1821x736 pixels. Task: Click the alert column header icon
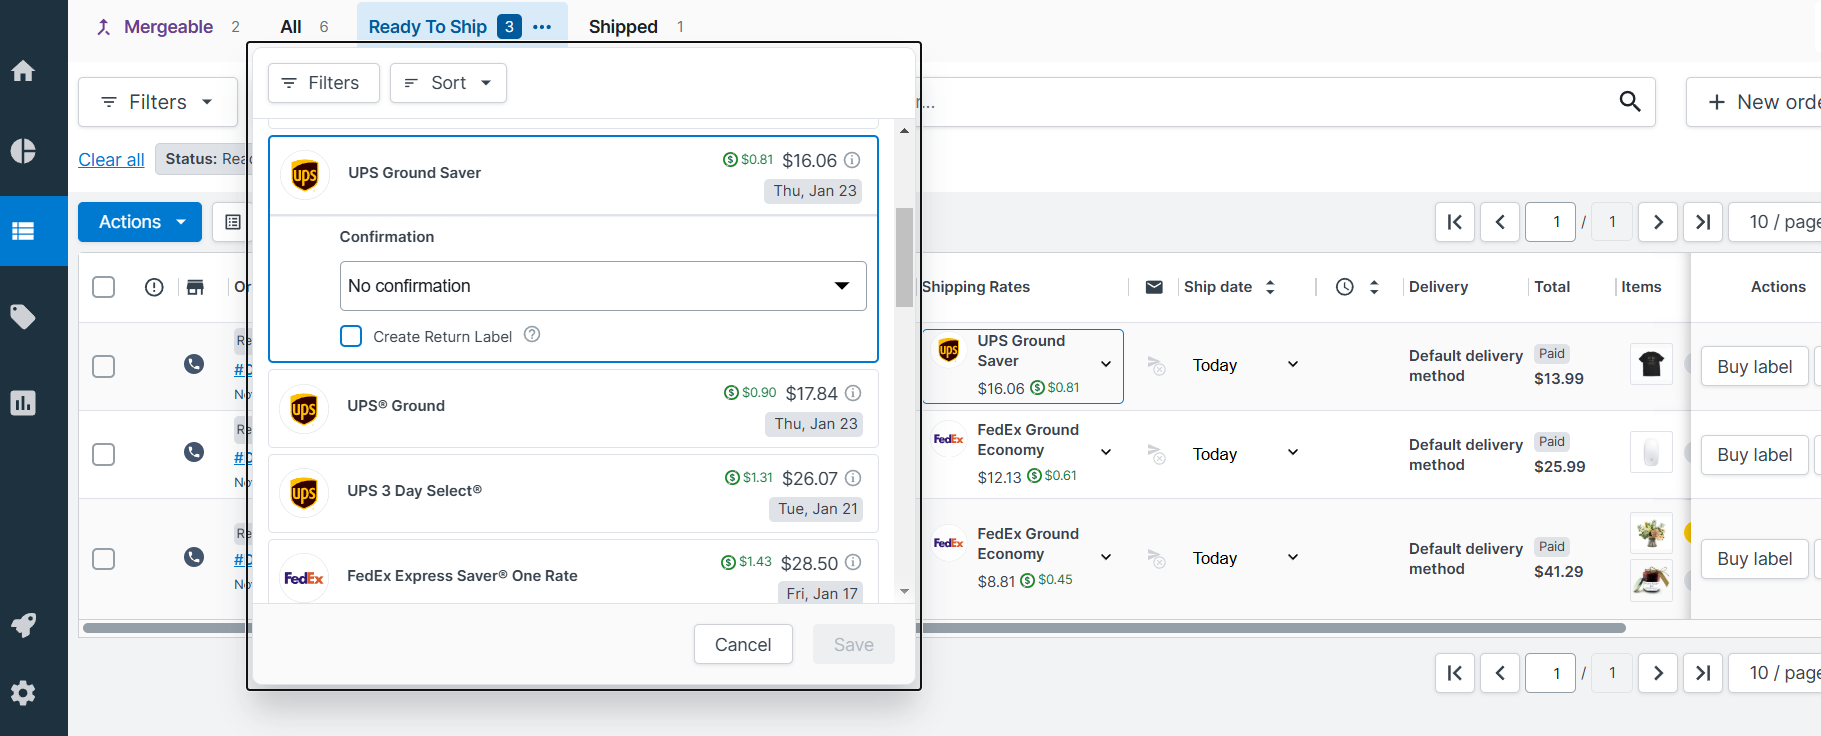point(154,287)
